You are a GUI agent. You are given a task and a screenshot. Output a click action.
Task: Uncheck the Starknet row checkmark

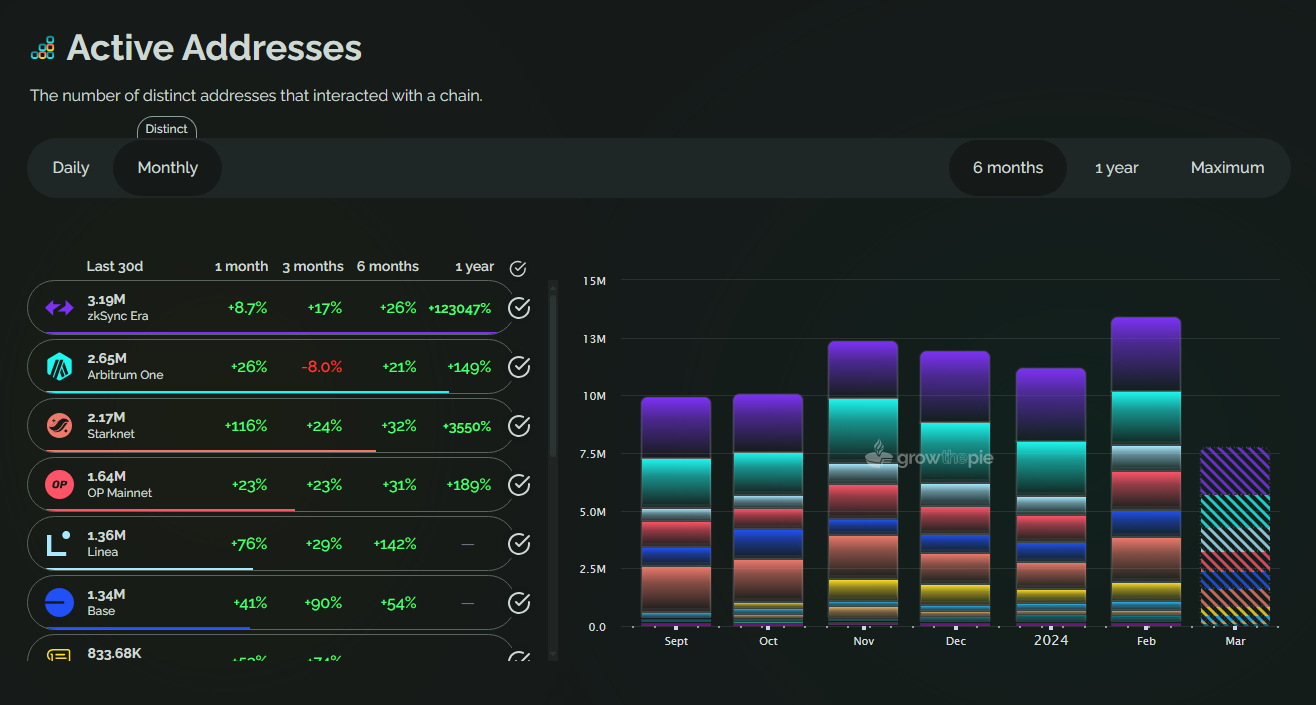point(518,426)
